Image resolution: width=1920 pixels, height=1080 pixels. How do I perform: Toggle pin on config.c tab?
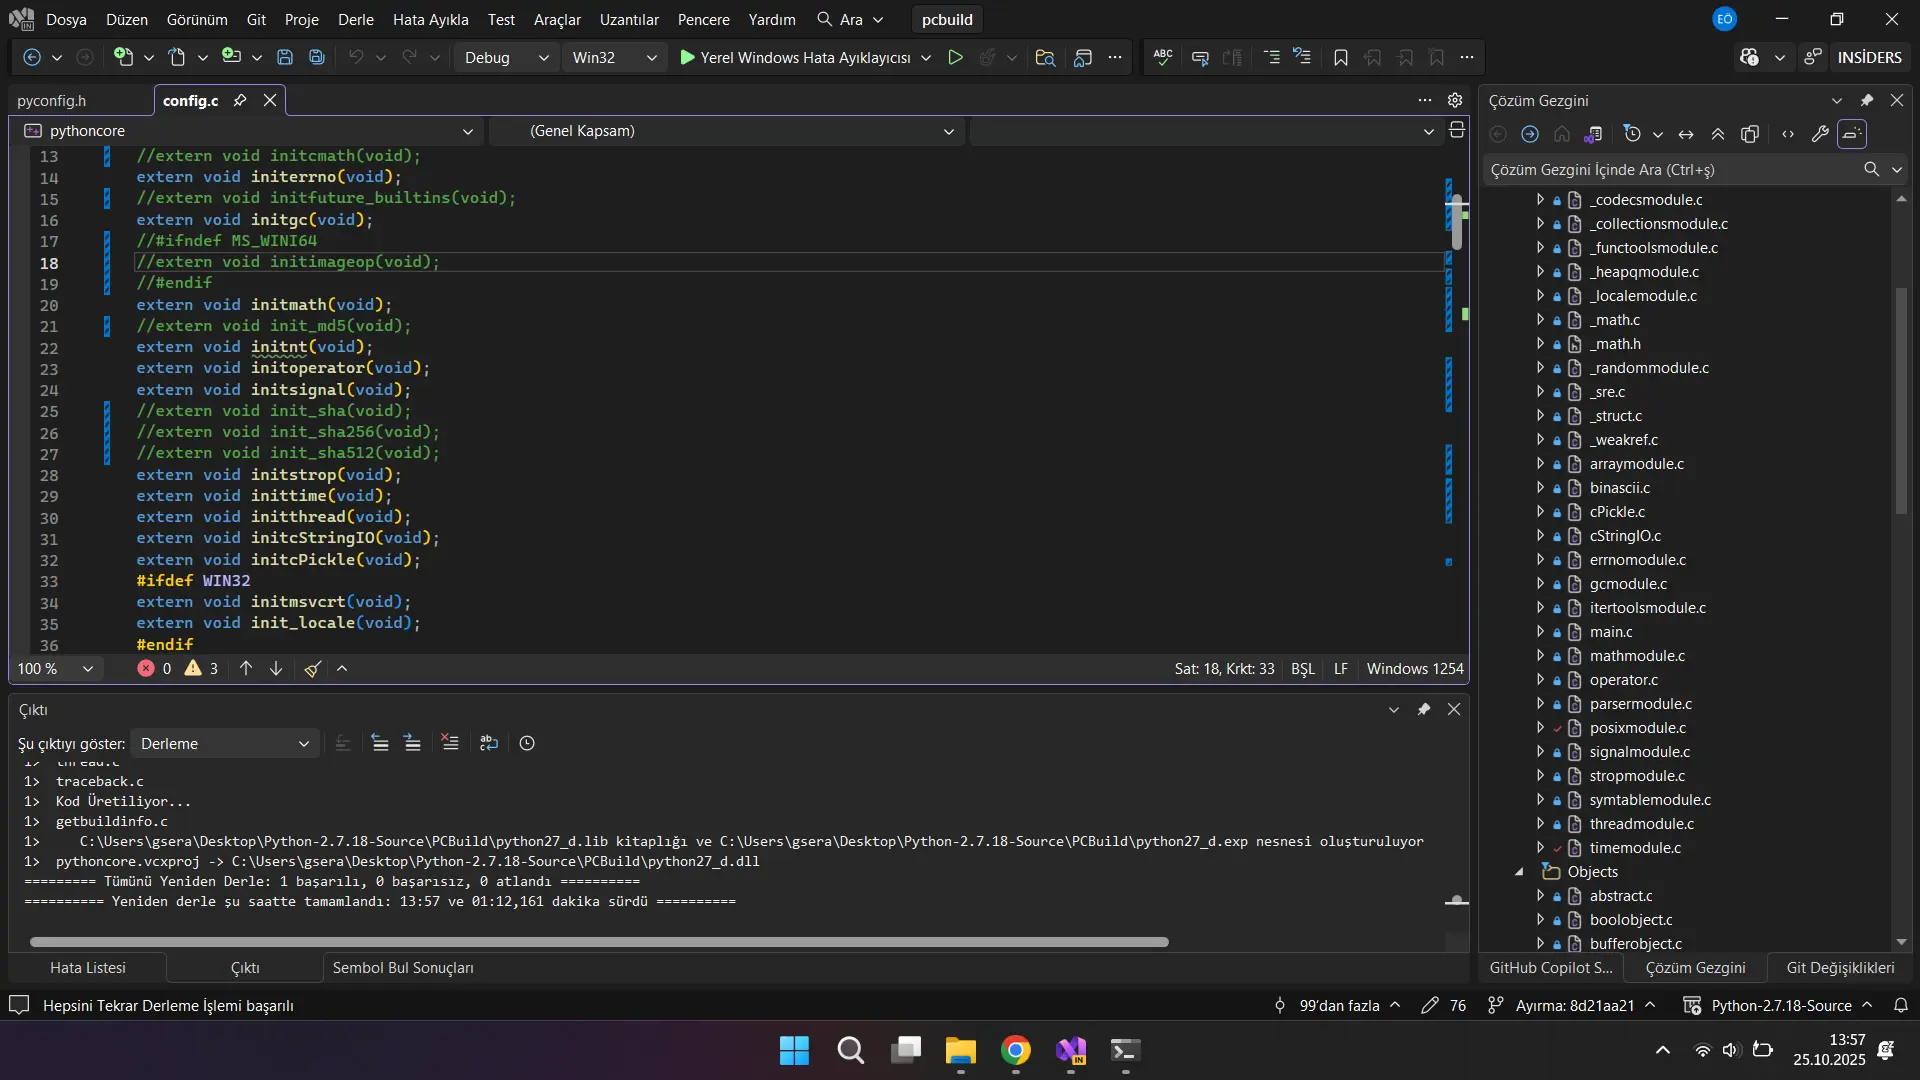[240, 100]
